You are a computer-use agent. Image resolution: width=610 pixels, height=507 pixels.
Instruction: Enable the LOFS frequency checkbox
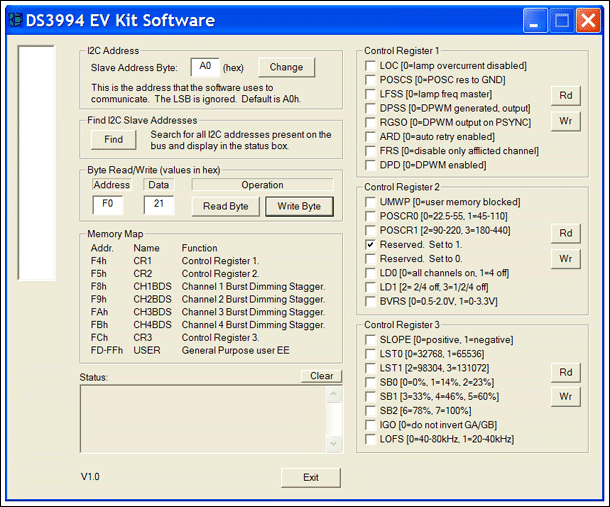[370, 439]
